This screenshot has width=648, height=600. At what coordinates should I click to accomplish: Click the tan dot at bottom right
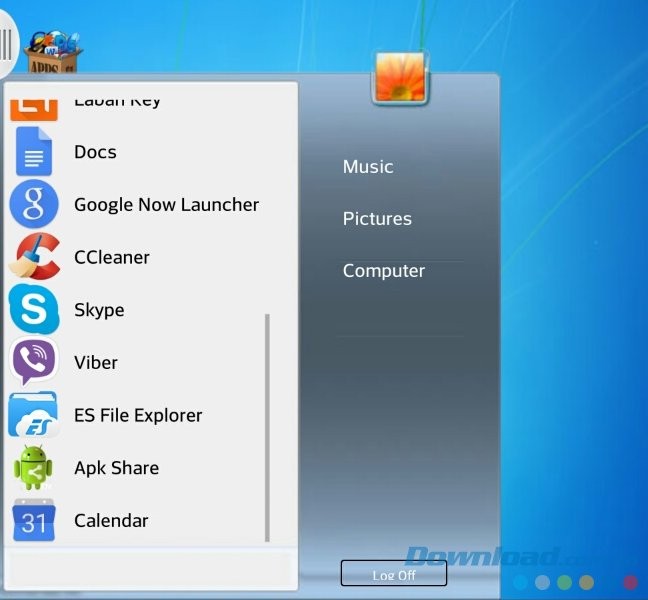[x=586, y=582]
